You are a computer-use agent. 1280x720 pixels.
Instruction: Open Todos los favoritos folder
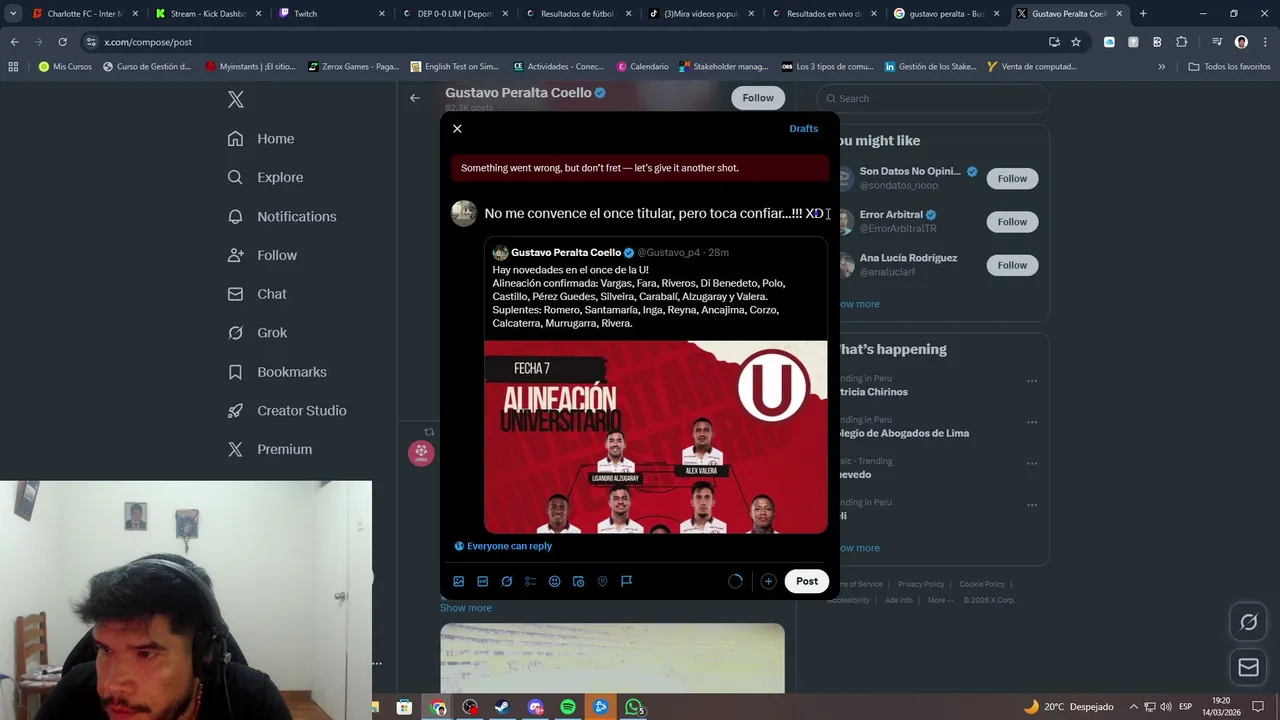pos(1229,67)
